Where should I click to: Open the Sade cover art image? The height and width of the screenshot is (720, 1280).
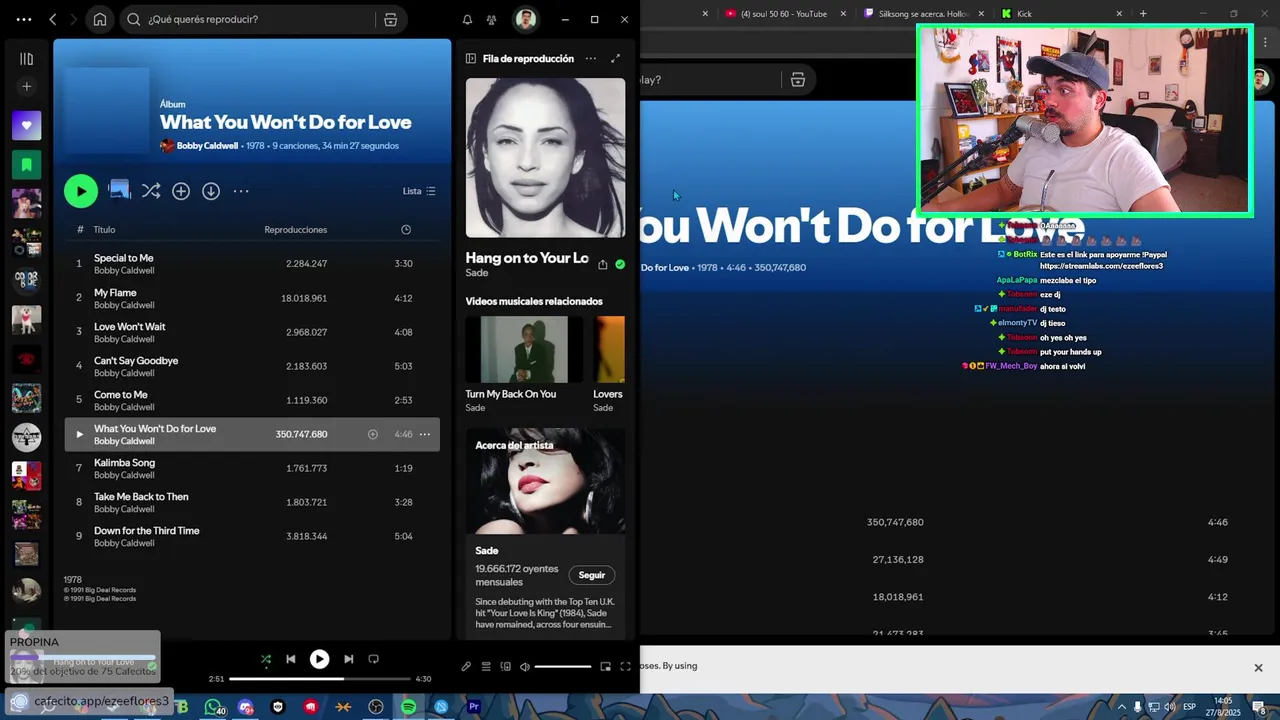click(x=545, y=158)
